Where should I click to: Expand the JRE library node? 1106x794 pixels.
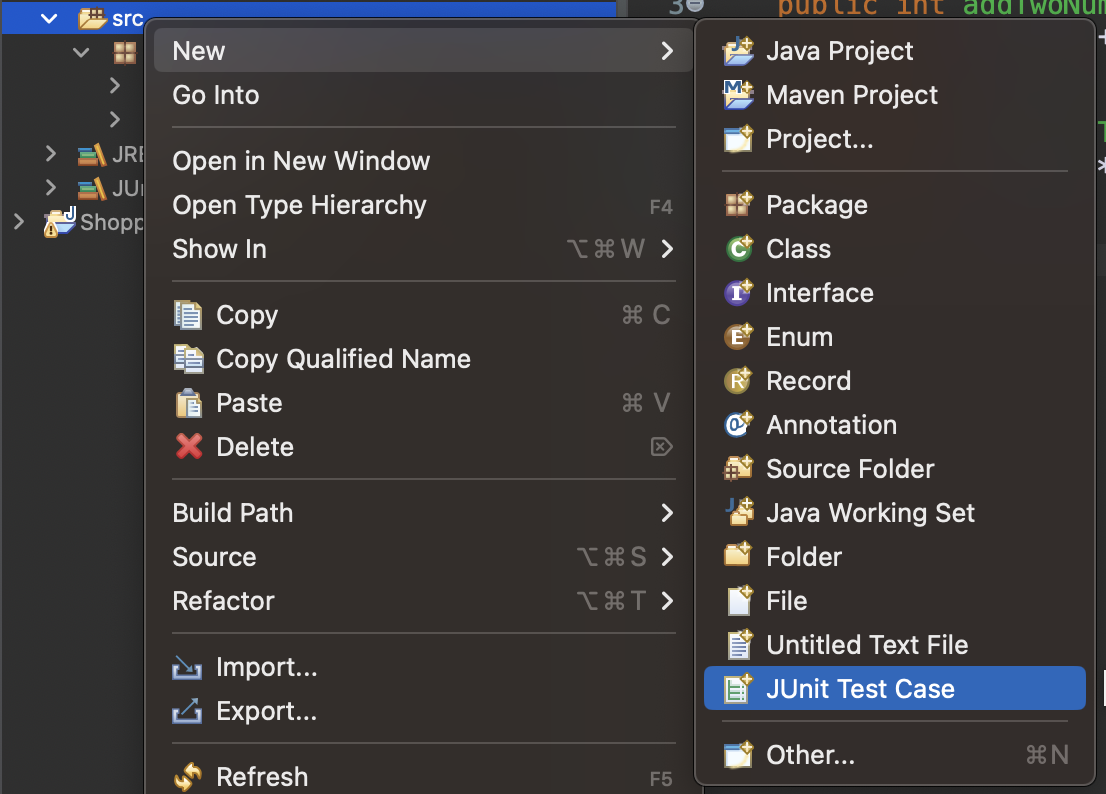[x=50, y=153]
